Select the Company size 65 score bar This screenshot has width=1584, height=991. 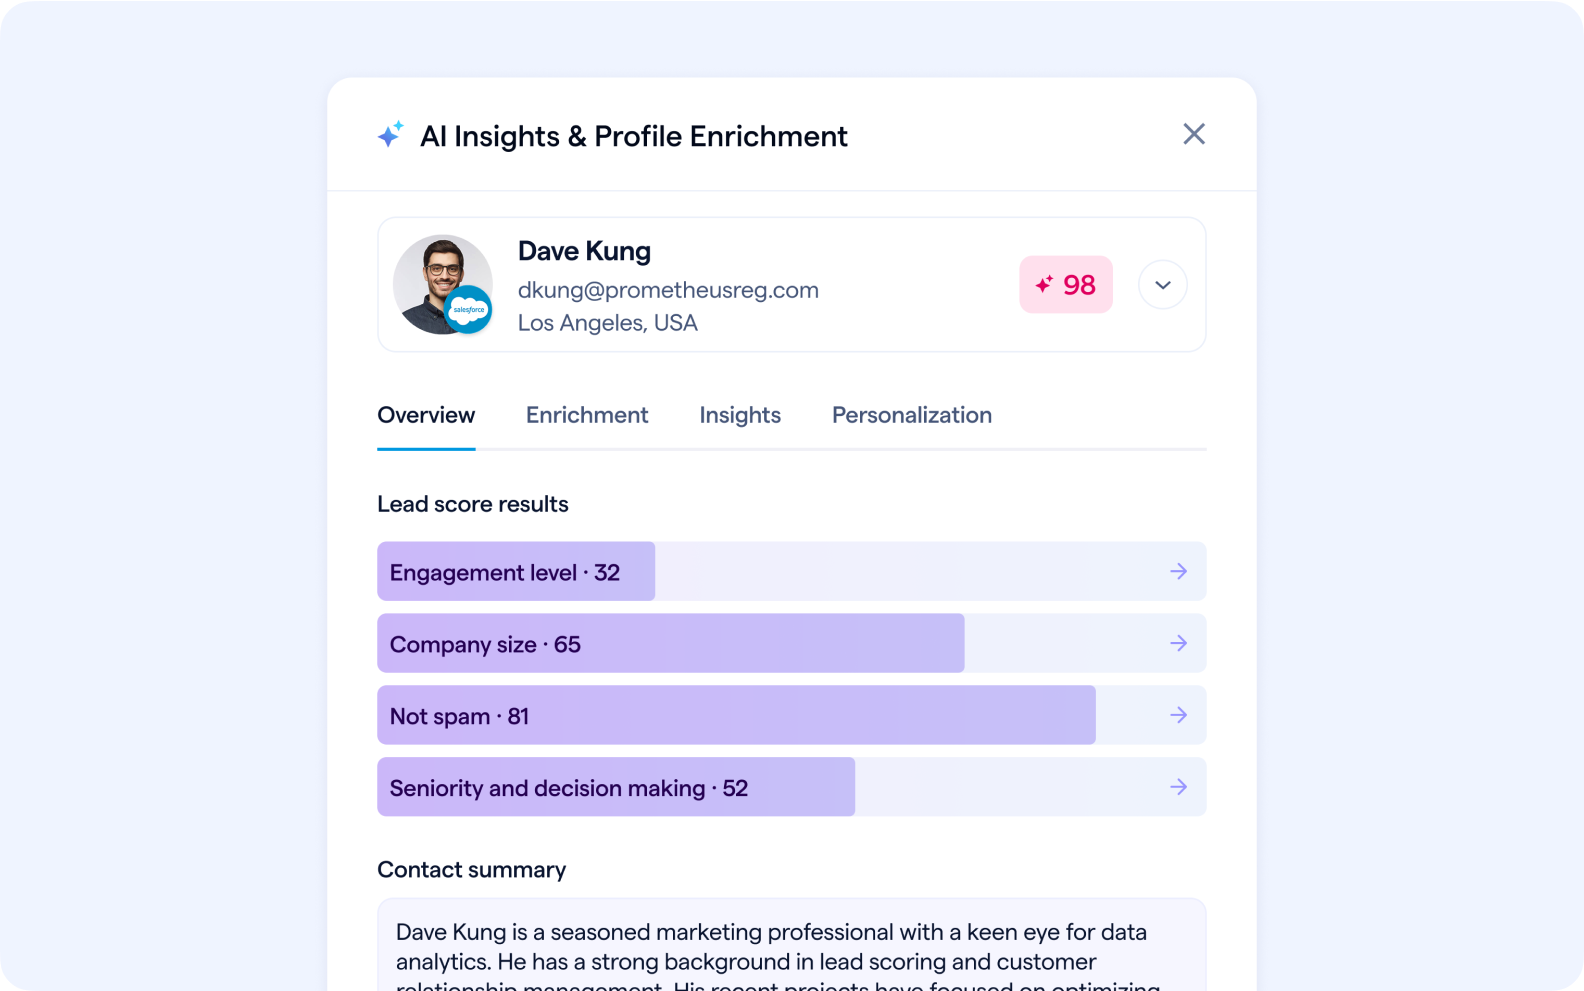point(670,644)
